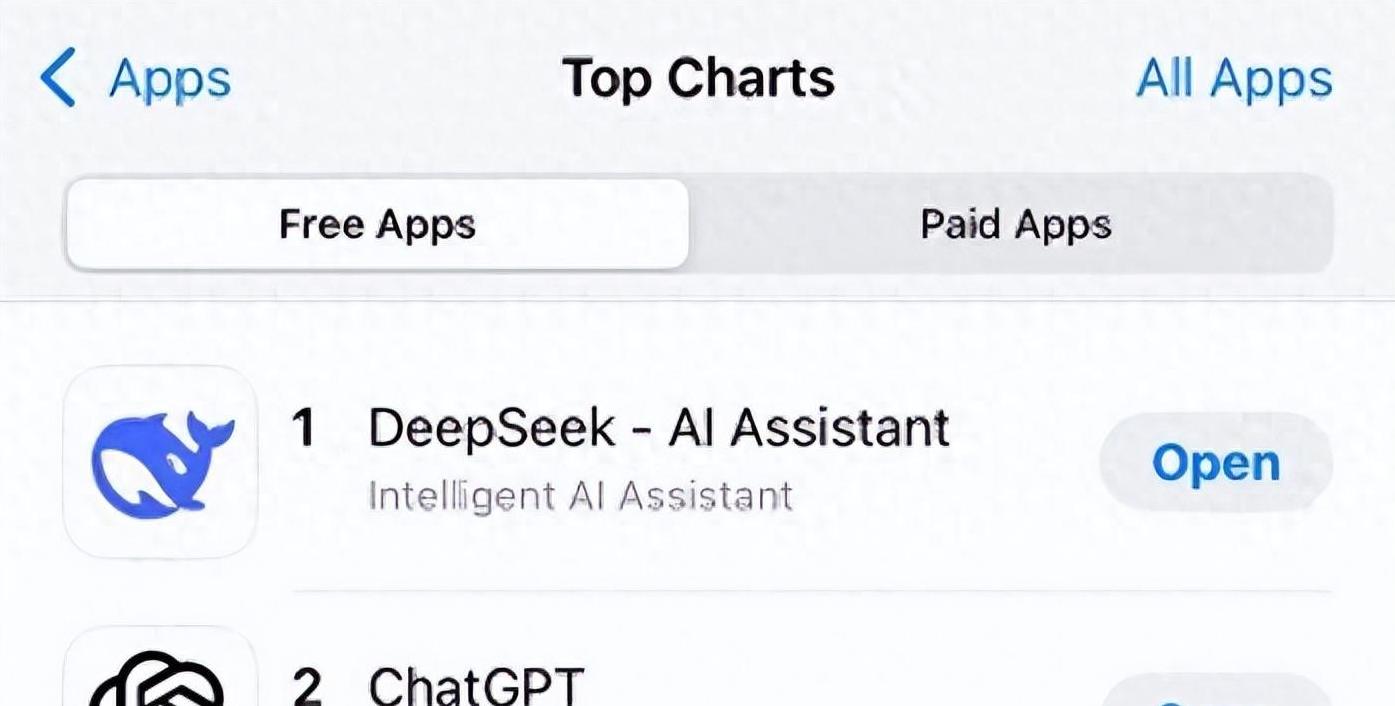
Task: Tap the DeepSeek whale app icon
Action: [160, 462]
